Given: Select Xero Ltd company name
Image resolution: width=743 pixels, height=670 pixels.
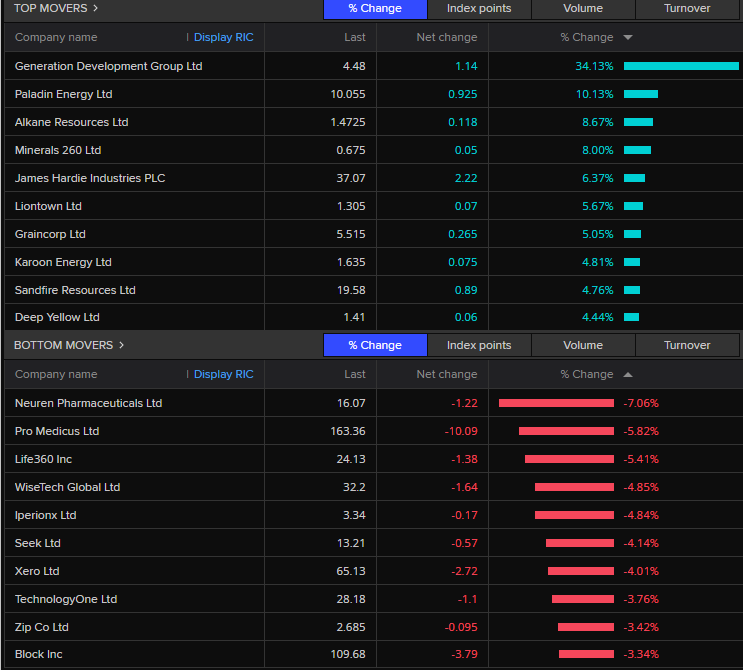Looking at the screenshot, I should click(37, 571).
